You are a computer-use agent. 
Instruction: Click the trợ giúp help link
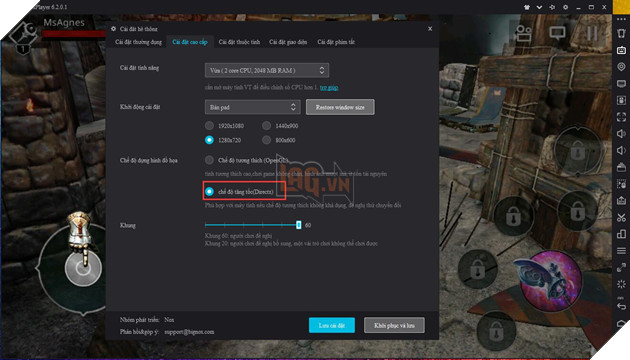329,88
